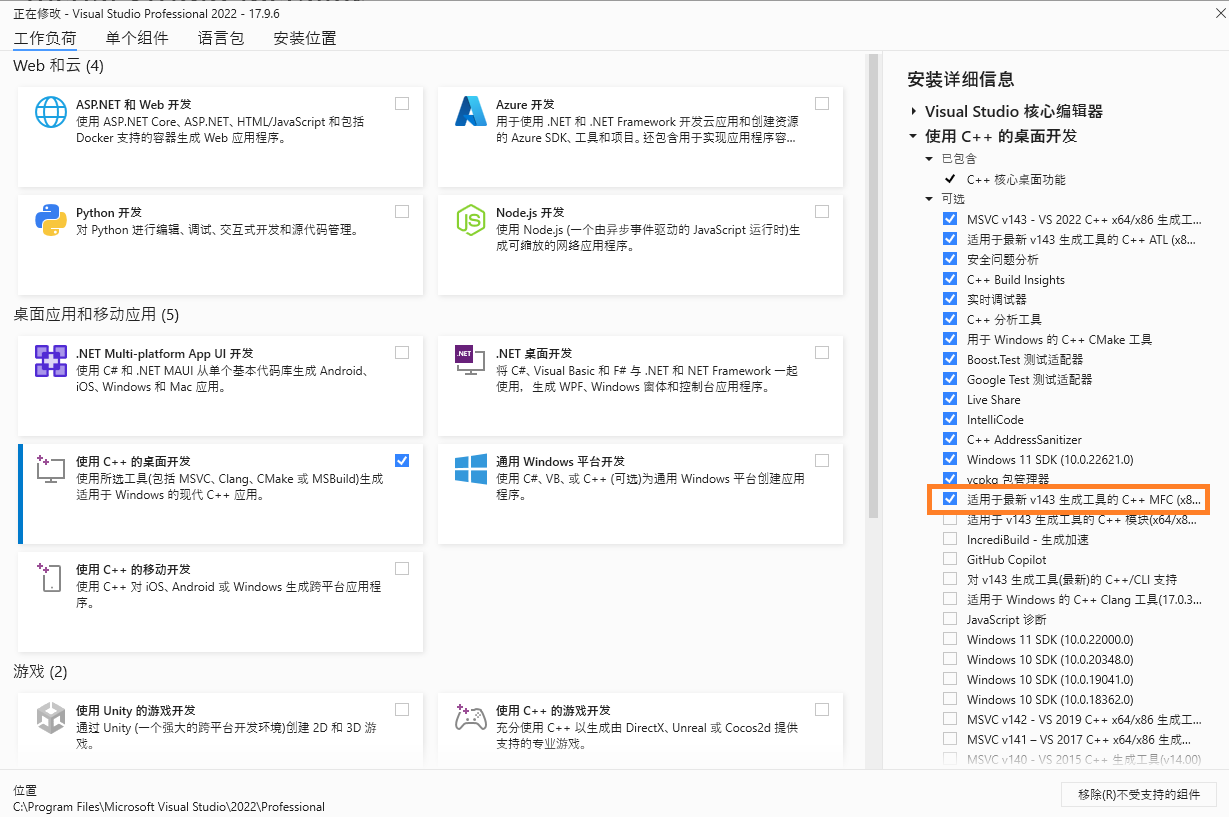Viewport: 1229px width, 817px height.
Task: Select the .NET desktop development workload card
Action: (x=640, y=385)
